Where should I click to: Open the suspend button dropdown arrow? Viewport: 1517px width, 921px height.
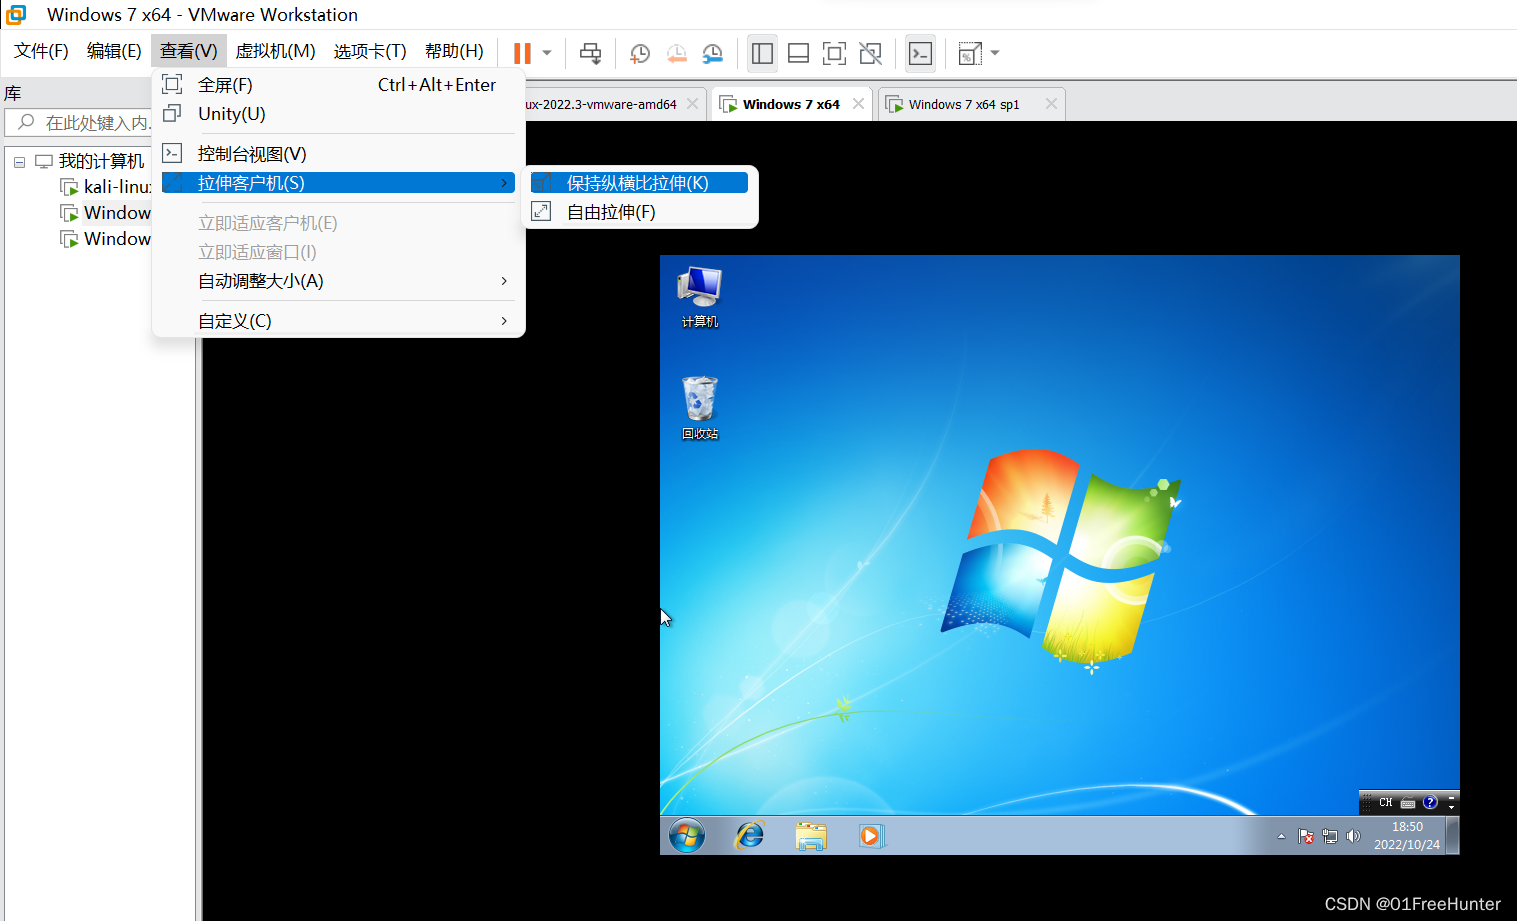point(546,52)
